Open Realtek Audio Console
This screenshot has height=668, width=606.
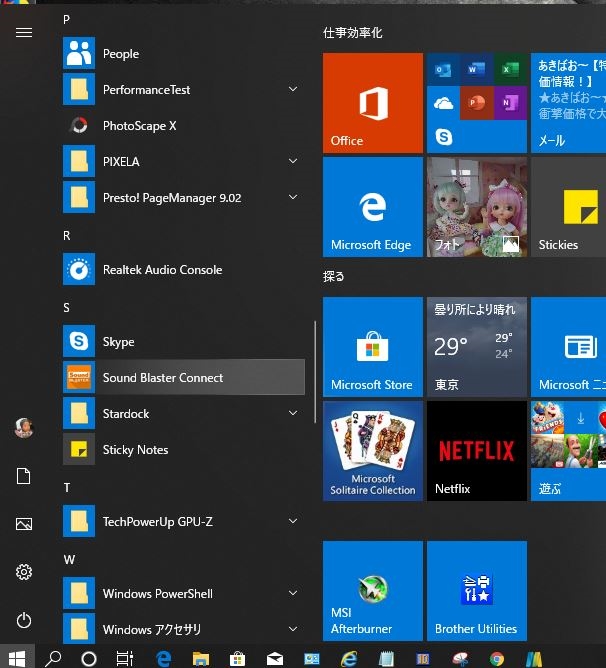click(183, 270)
